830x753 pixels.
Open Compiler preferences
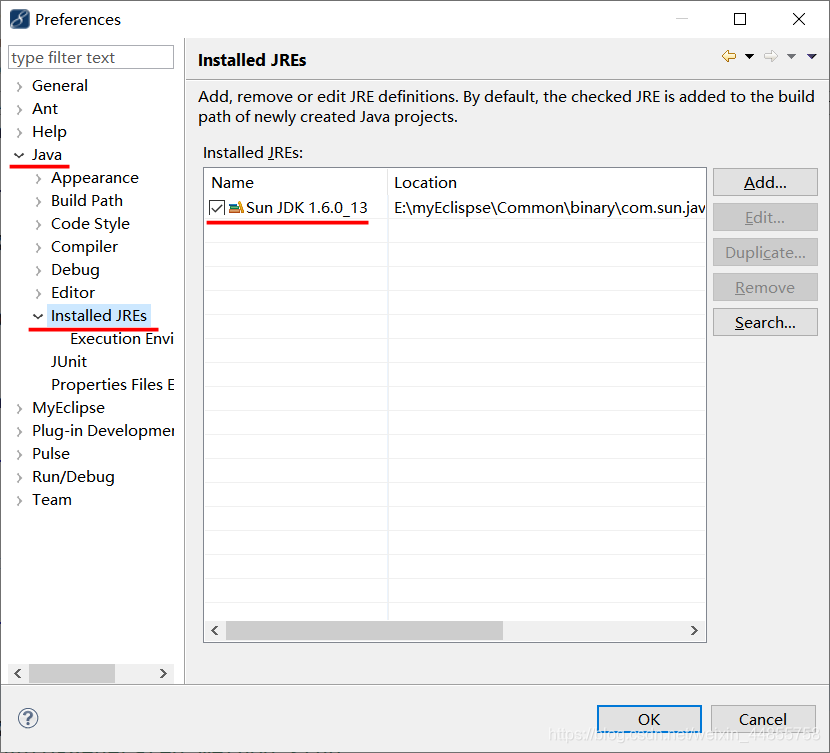pos(84,247)
